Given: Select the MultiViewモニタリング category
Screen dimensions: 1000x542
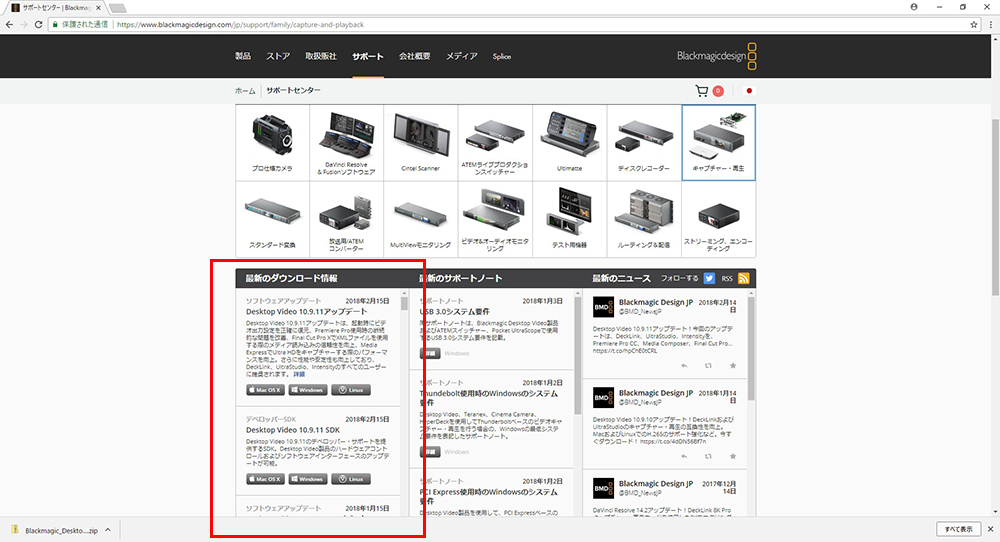Looking at the screenshot, I should point(420,219).
